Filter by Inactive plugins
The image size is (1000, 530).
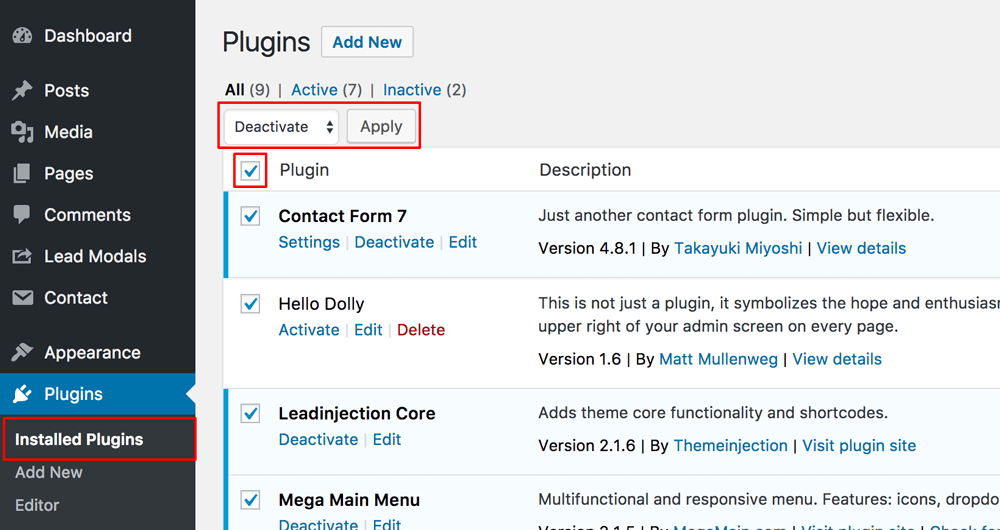[x=412, y=90]
